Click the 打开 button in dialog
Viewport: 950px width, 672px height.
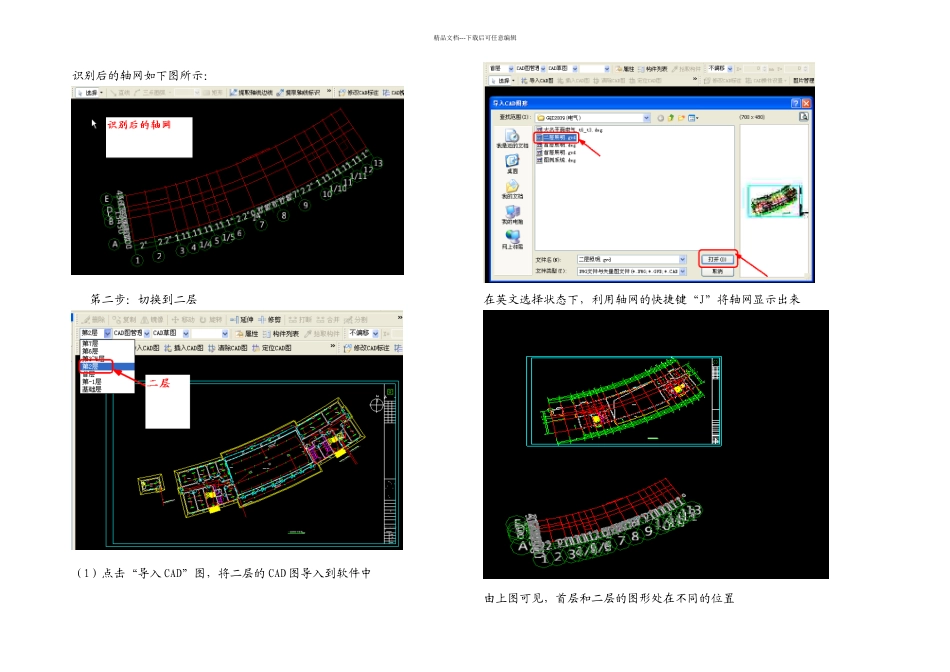pyautogui.click(x=718, y=259)
